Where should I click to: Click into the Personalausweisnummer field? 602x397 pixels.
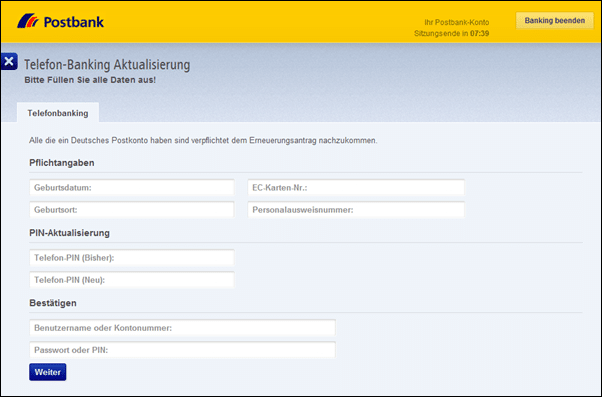point(356,210)
